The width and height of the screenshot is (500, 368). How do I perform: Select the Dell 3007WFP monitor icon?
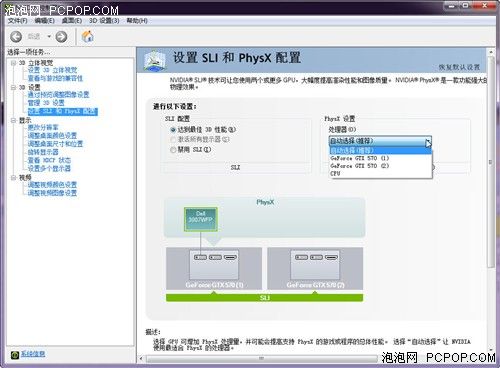pos(201,219)
